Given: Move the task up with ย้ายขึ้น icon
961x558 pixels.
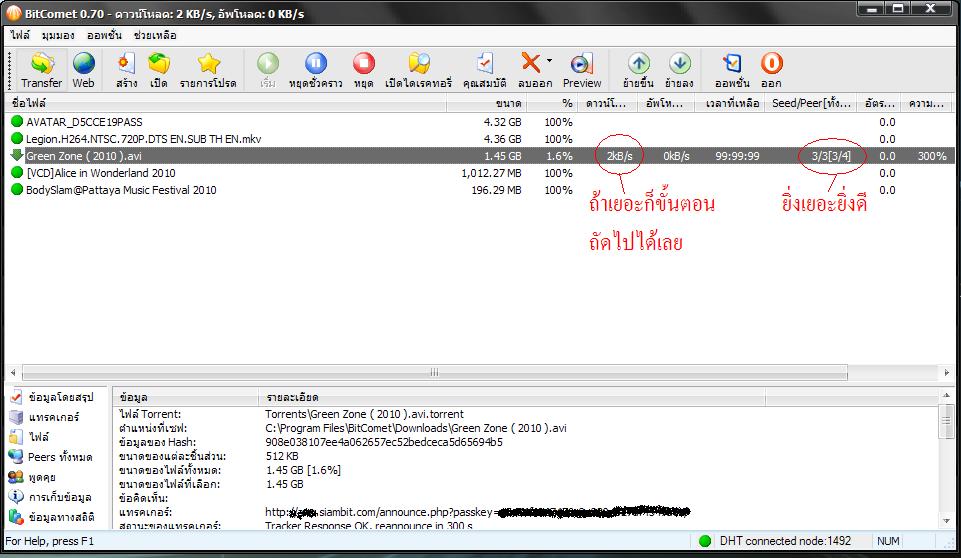Looking at the screenshot, I should [639, 63].
